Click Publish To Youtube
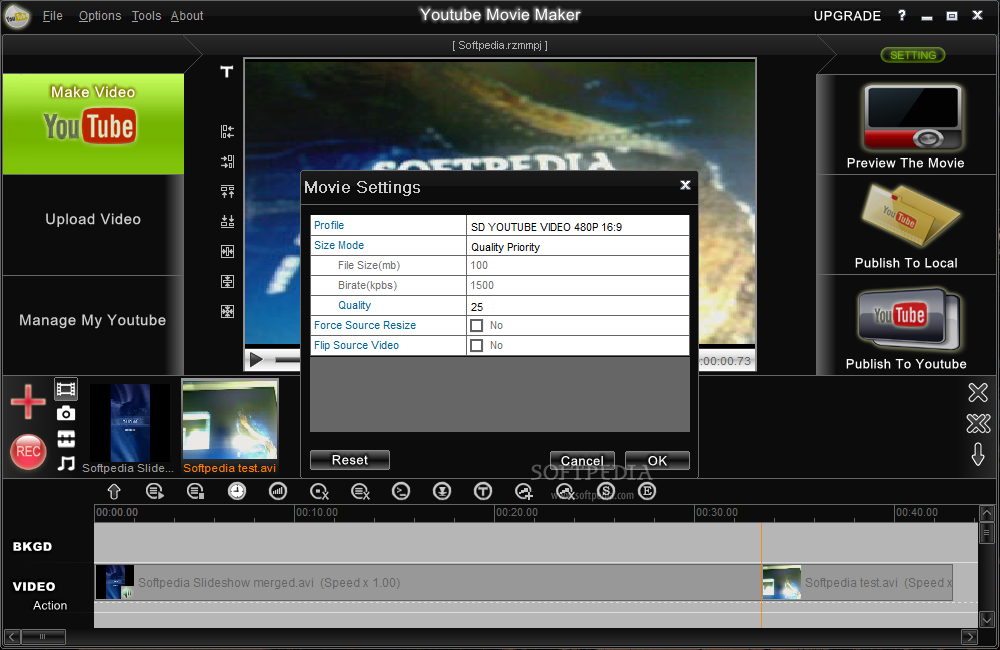The height and width of the screenshot is (650, 1000). tap(906, 325)
